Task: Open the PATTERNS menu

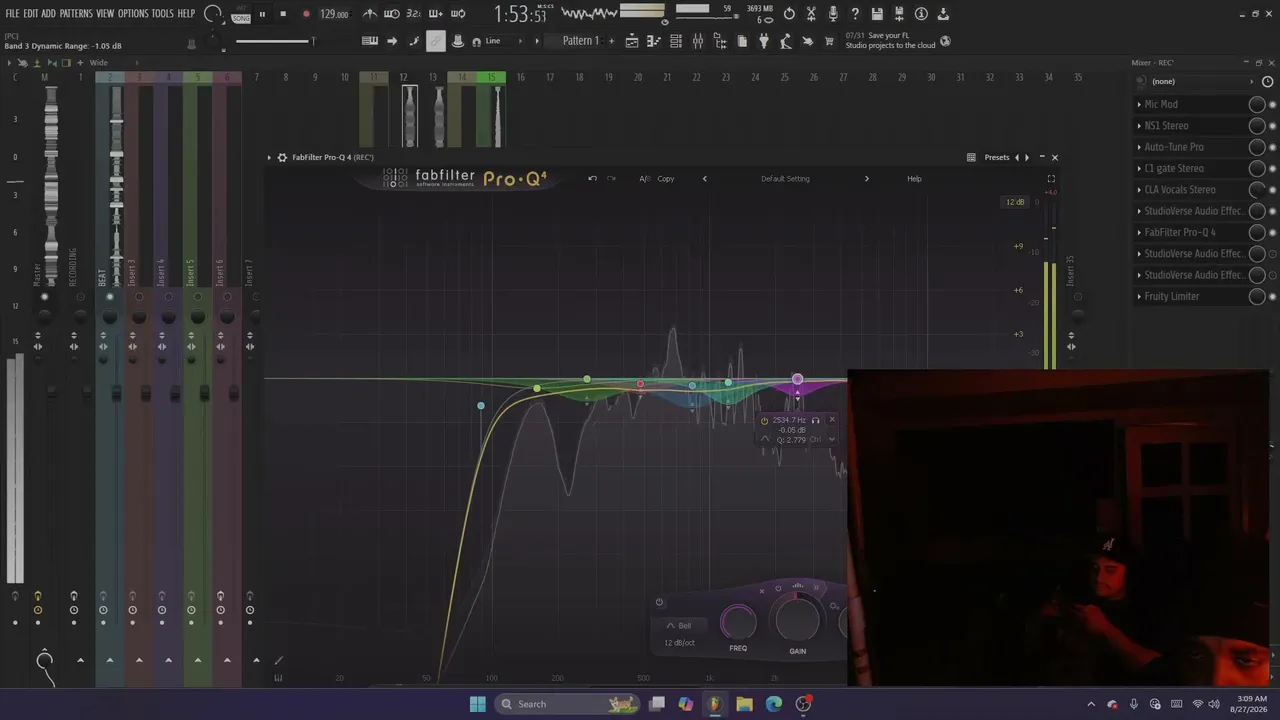Action: click(x=76, y=14)
